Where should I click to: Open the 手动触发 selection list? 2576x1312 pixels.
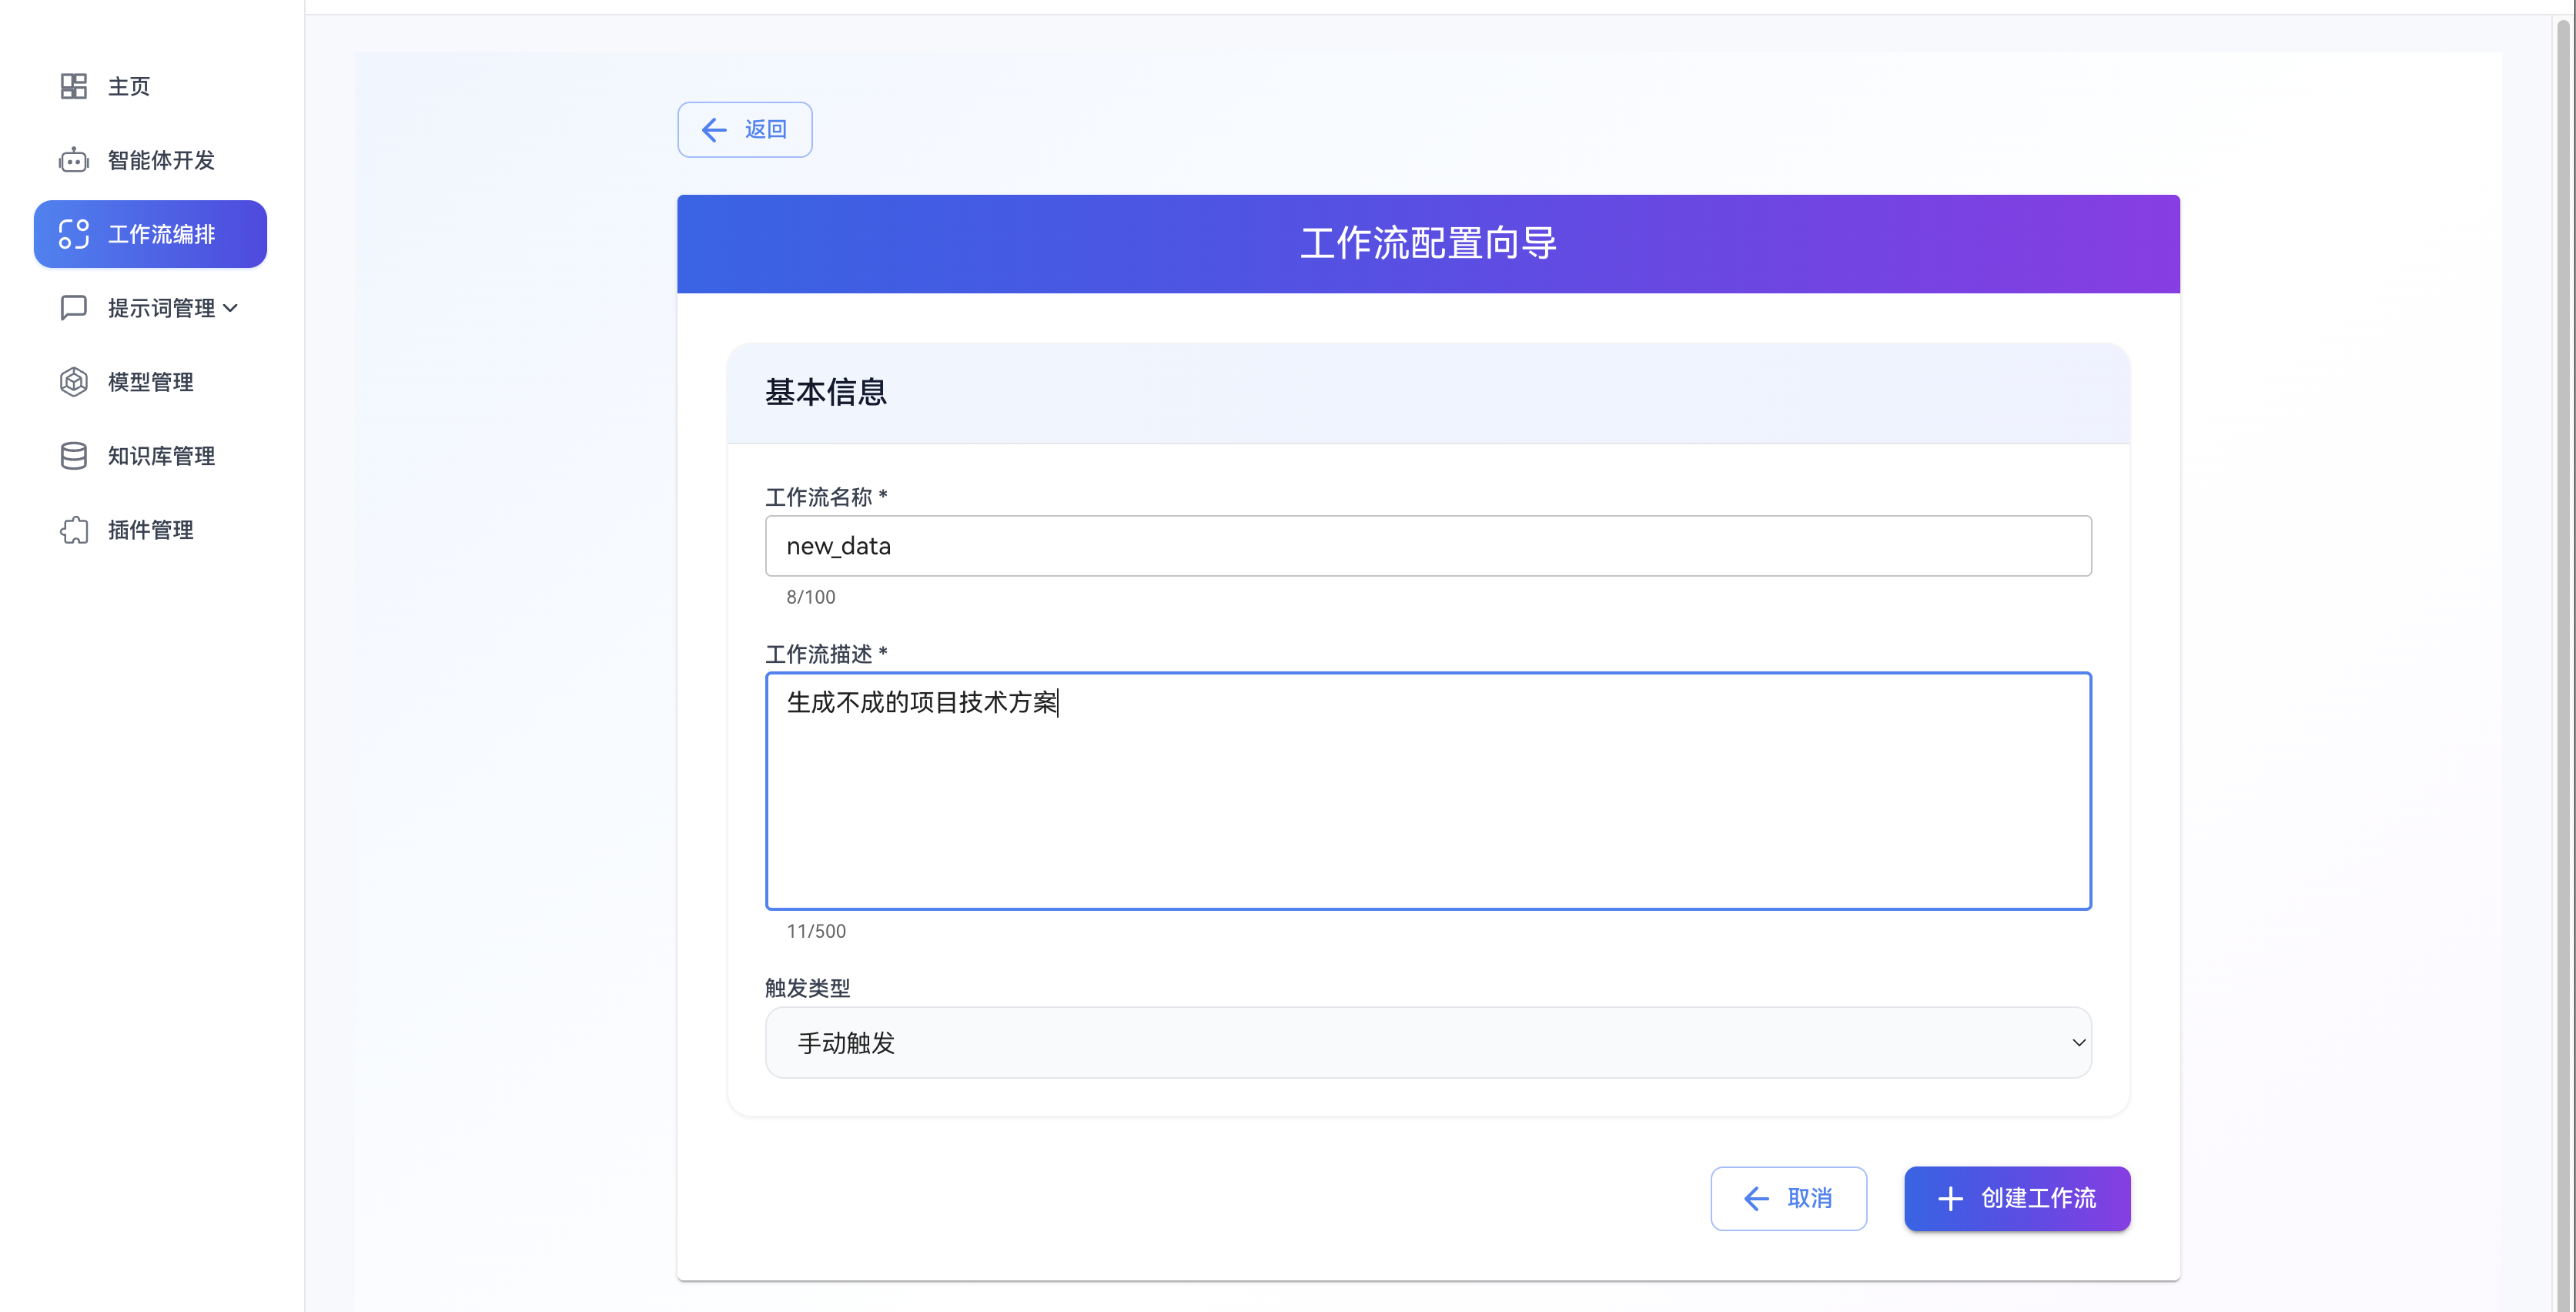click(x=1427, y=1042)
